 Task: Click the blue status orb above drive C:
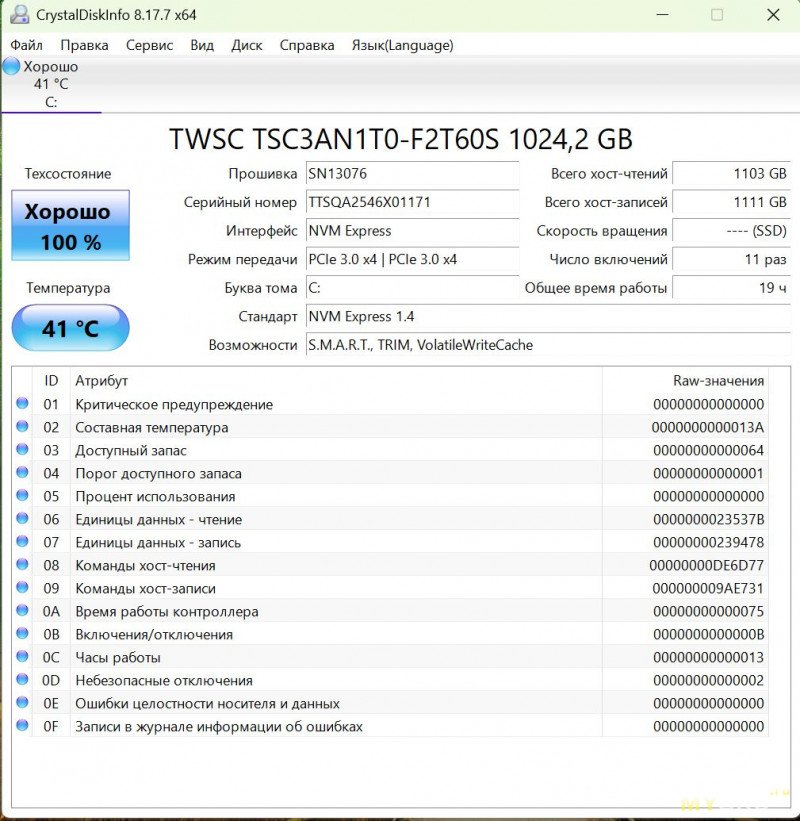[x=11, y=66]
